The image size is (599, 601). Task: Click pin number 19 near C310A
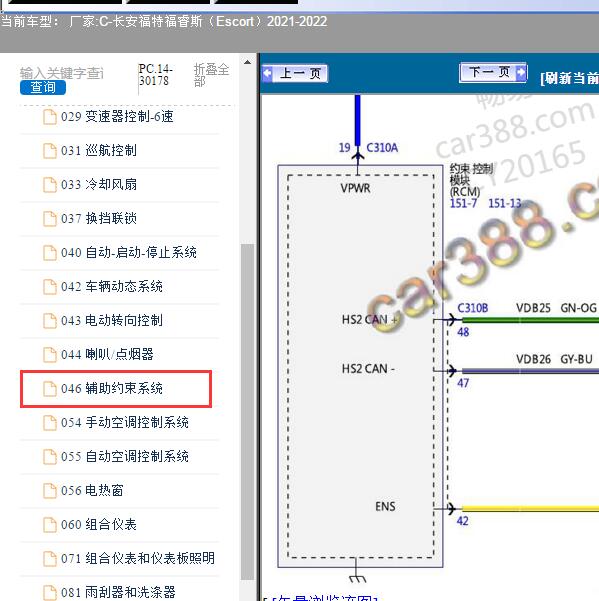click(345, 148)
